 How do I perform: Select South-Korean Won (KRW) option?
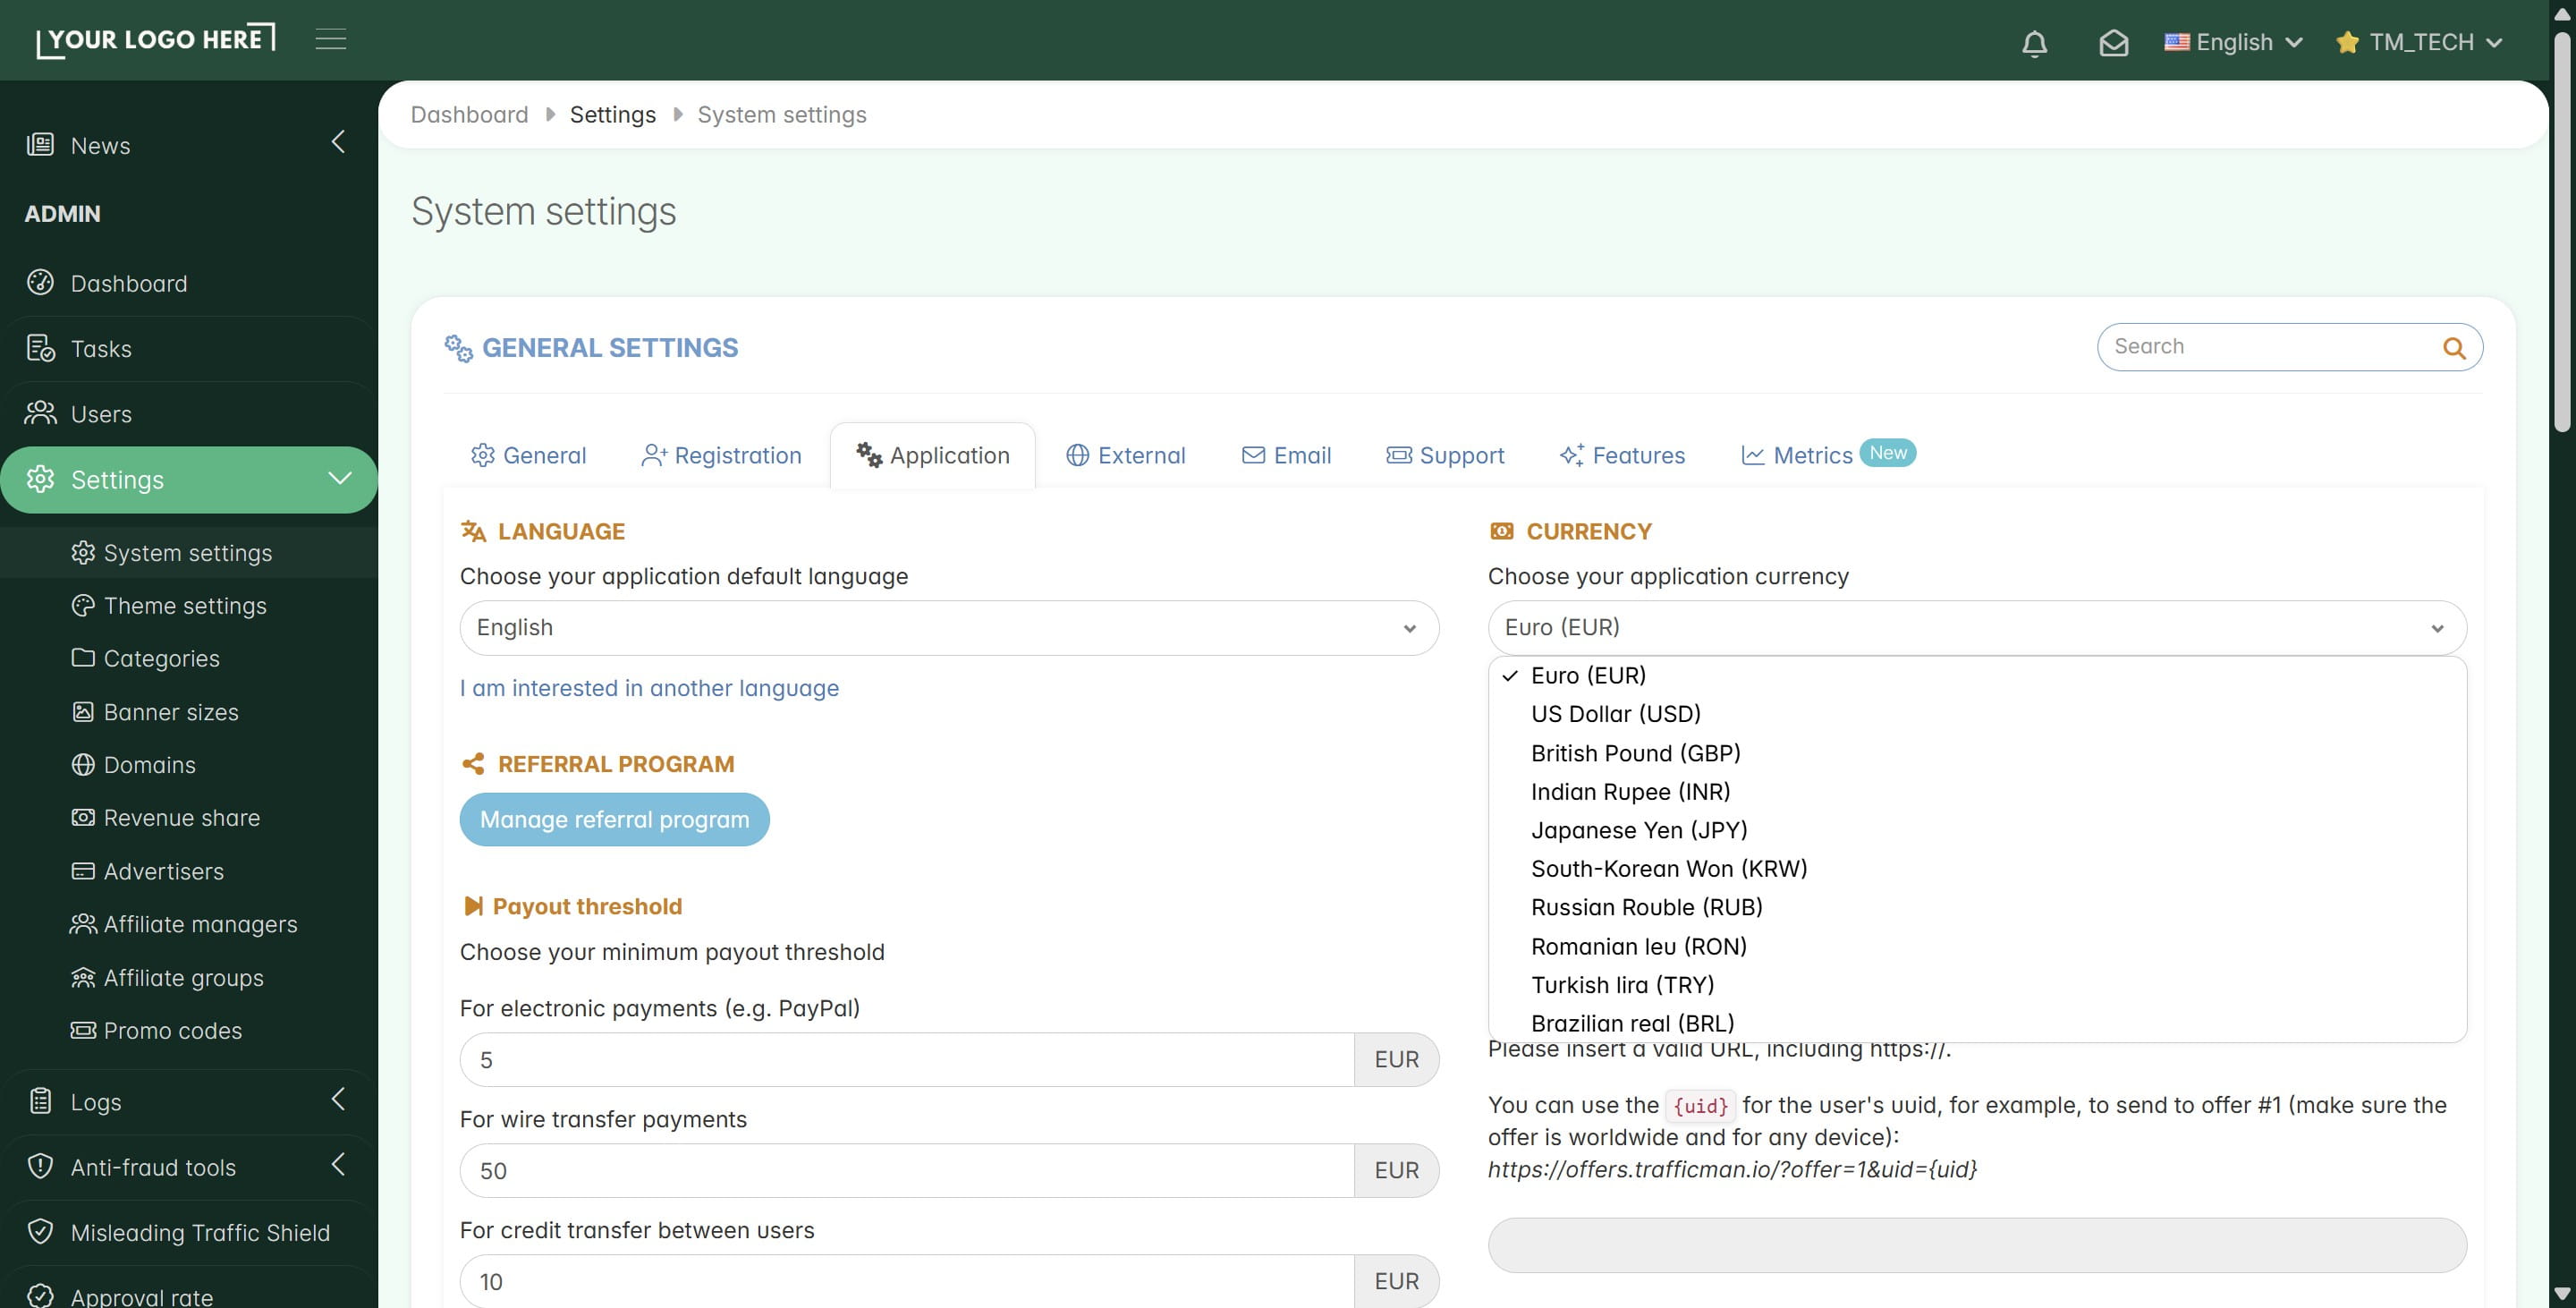coord(1977,869)
